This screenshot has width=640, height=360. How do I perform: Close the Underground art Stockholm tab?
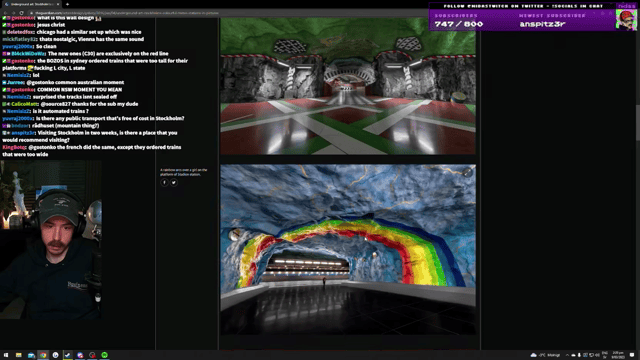58,4
